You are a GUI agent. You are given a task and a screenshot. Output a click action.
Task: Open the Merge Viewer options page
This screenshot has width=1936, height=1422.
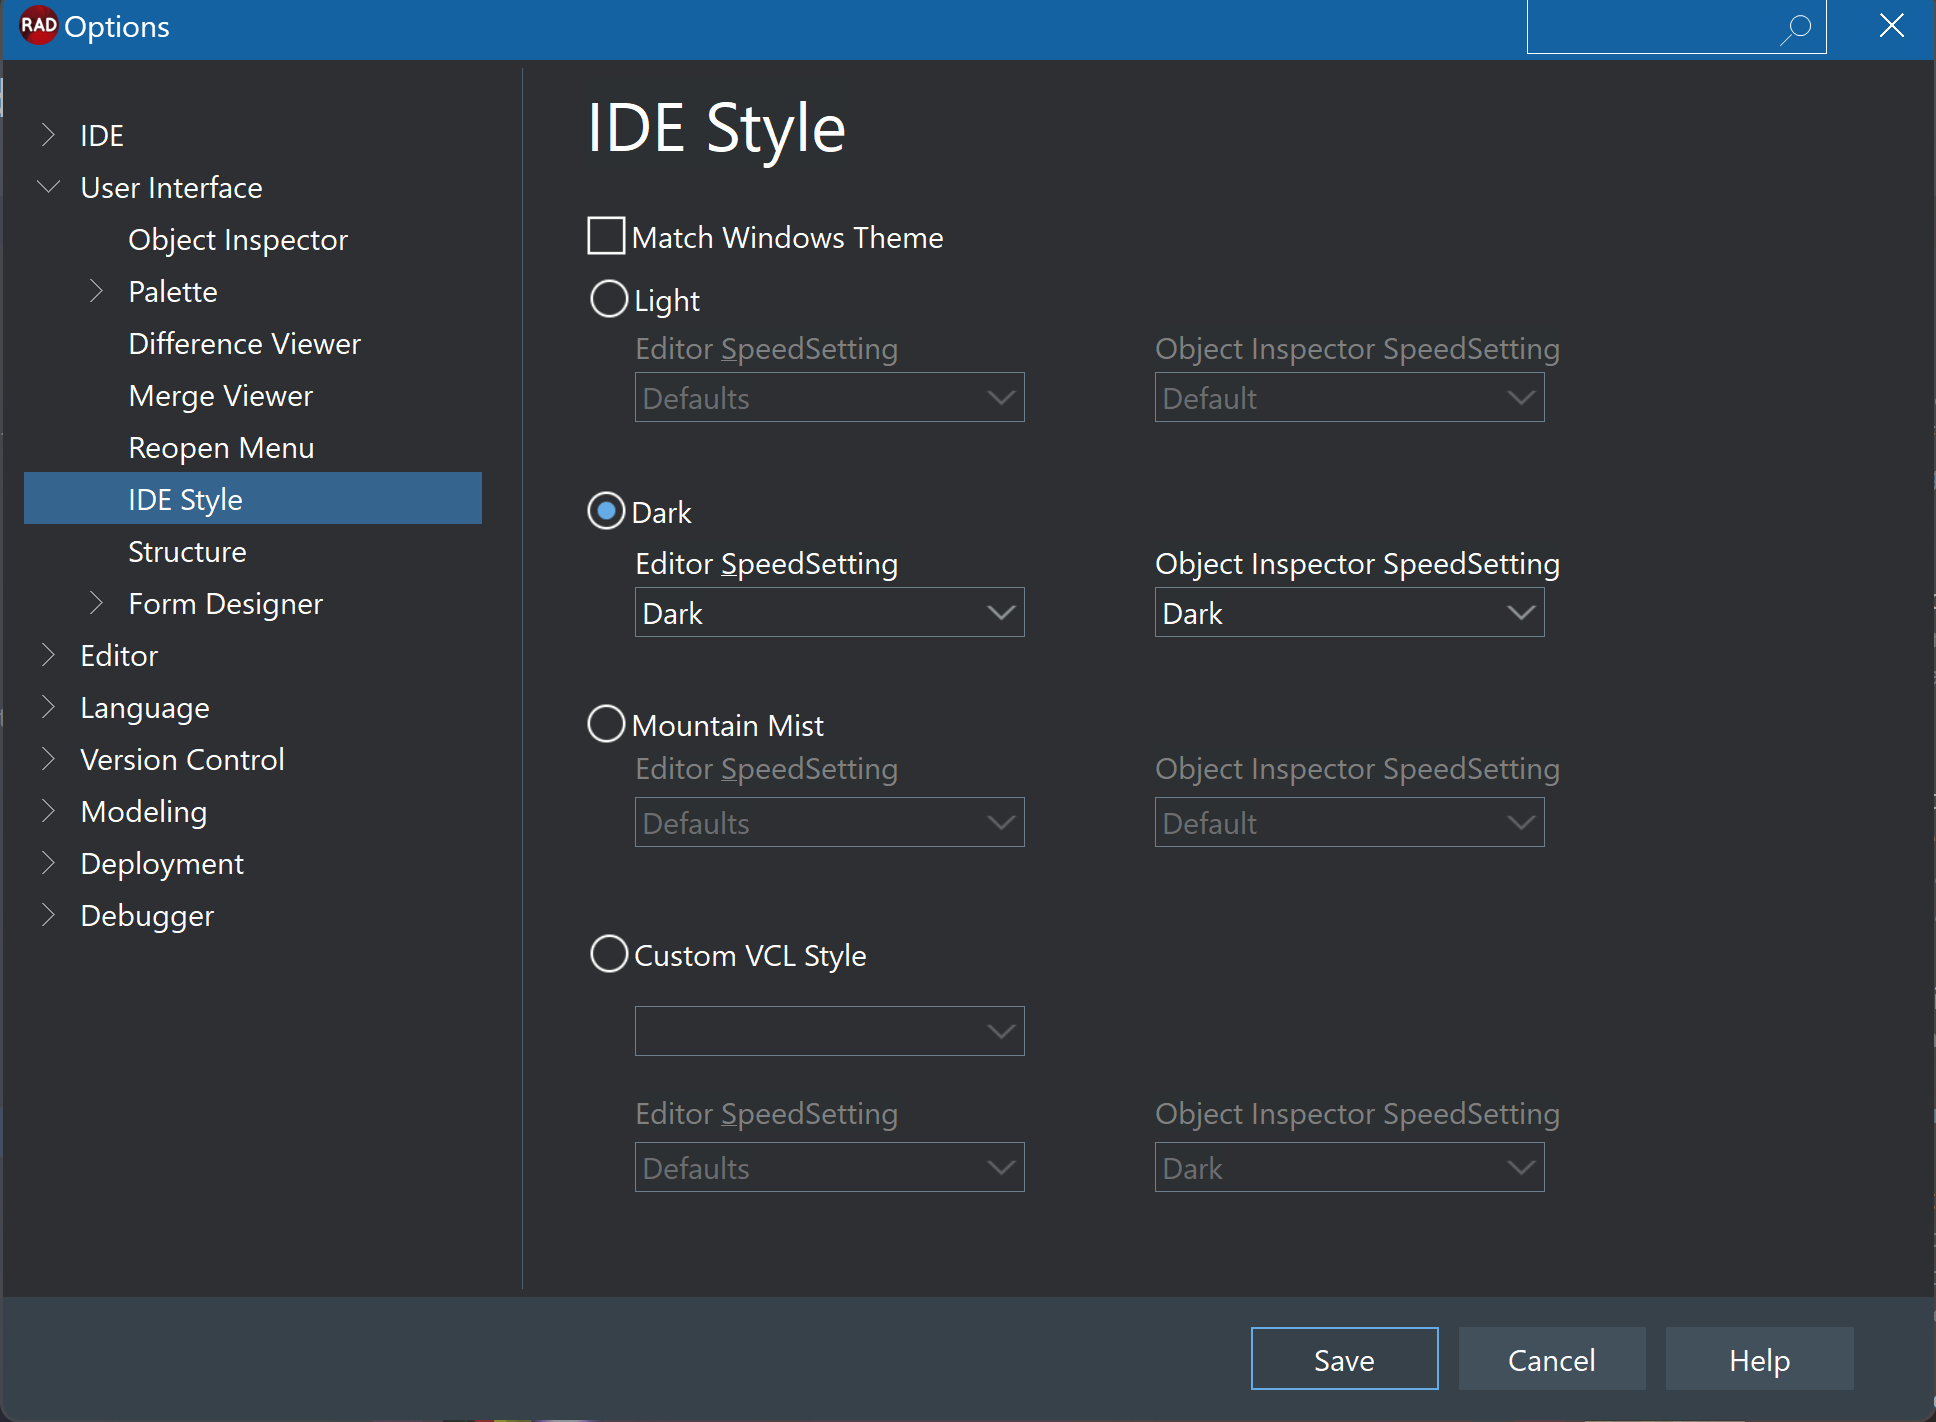[x=220, y=396]
